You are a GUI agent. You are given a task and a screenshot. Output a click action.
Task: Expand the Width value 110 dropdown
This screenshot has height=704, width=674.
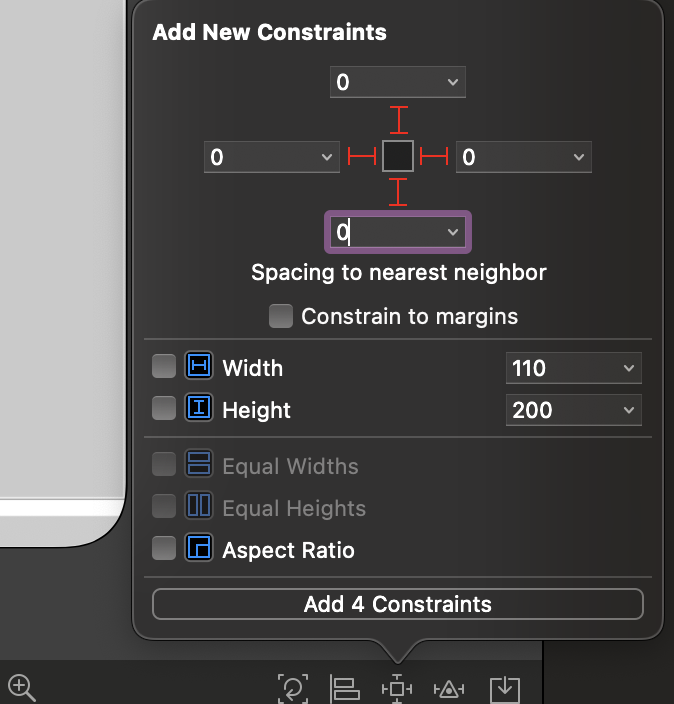[x=629, y=368]
